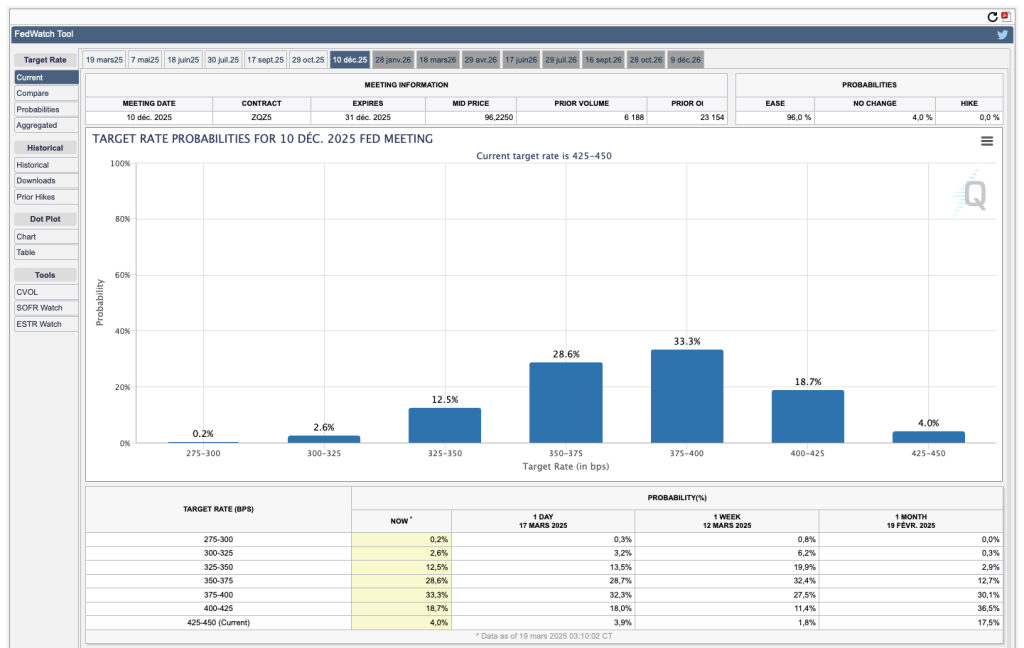1024x648 pixels.
Task: Open the Downloads page
Action: coord(46,181)
